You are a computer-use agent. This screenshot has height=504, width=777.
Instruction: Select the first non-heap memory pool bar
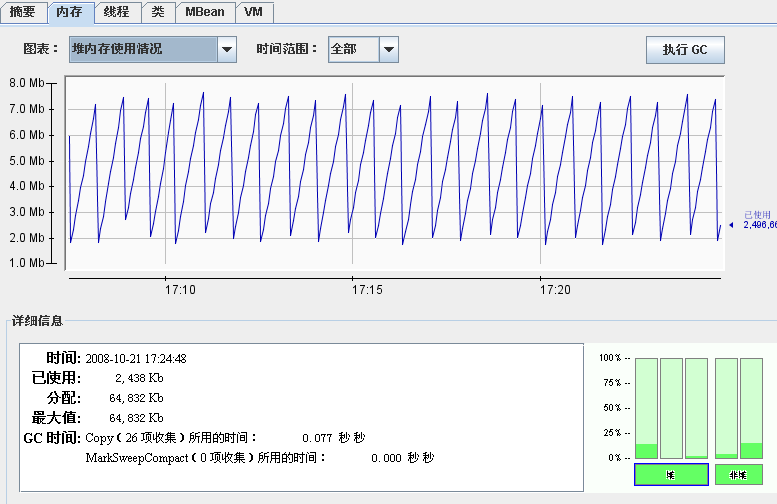tap(727, 408)
